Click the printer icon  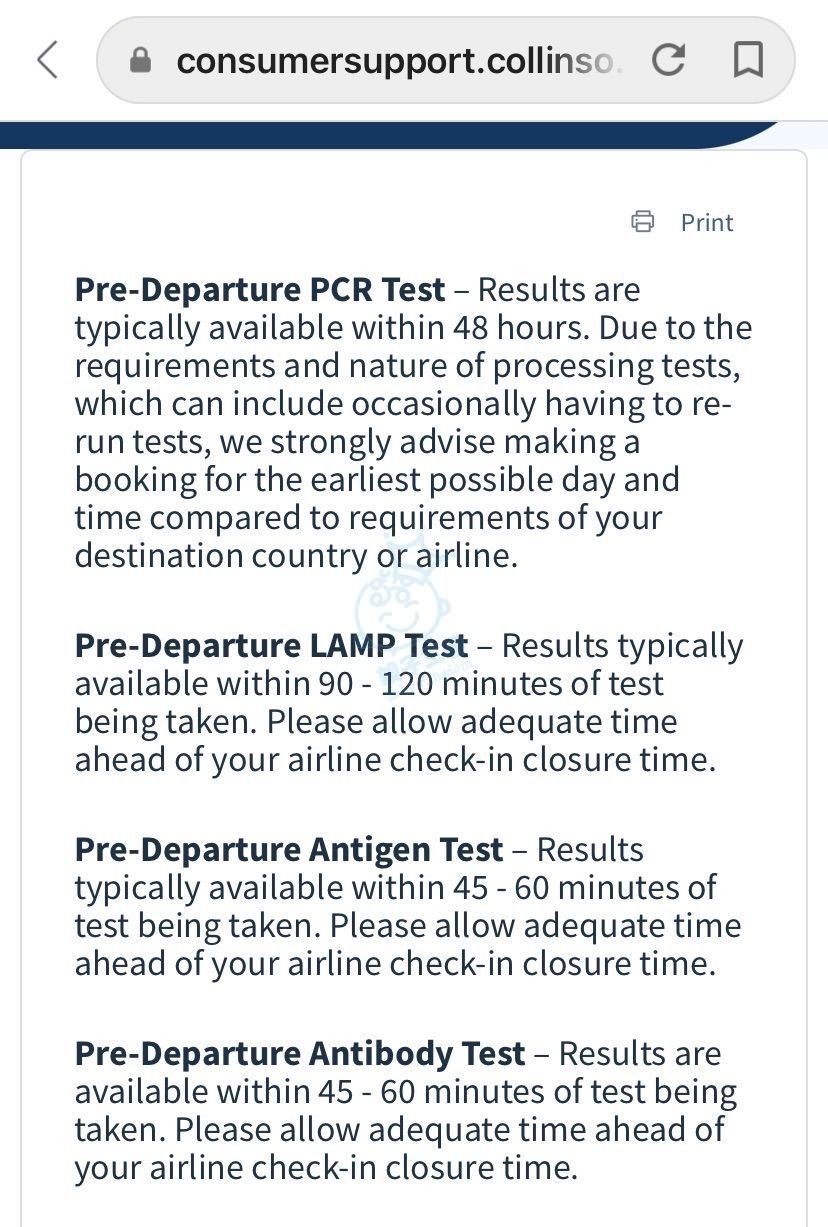(643, 222)
